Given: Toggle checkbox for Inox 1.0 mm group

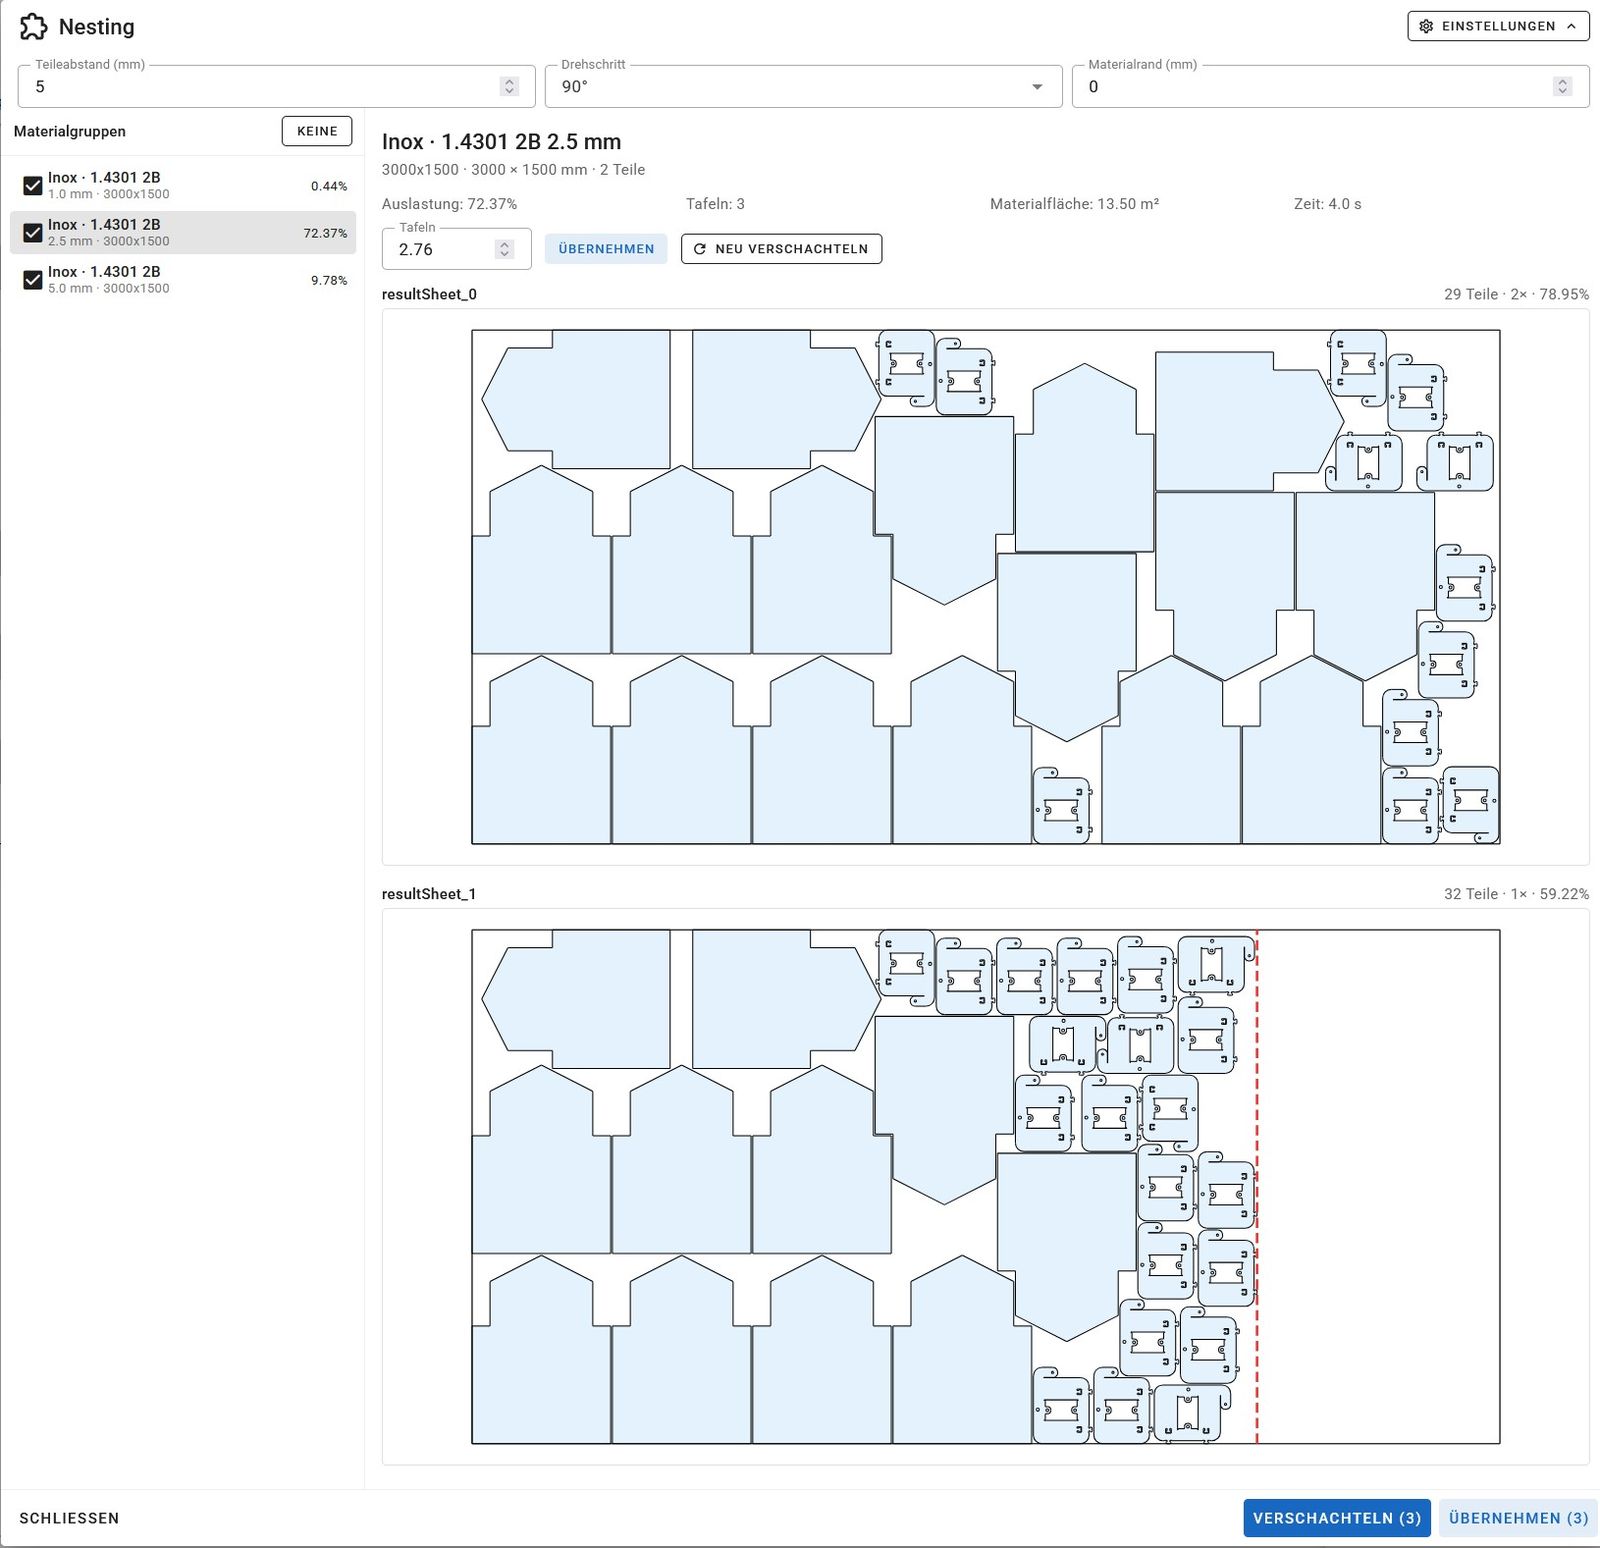Looking at the screenshot, I should click(x=32, y=186).
